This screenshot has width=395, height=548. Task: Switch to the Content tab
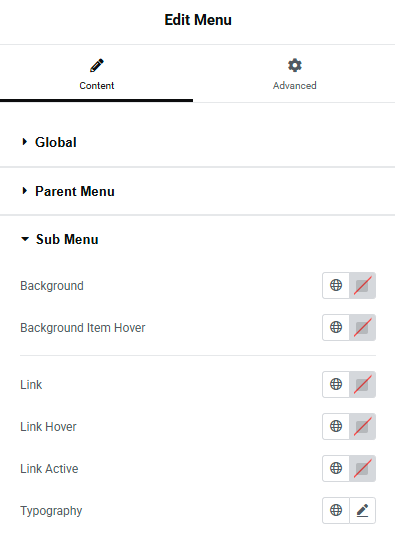point(96,73)
